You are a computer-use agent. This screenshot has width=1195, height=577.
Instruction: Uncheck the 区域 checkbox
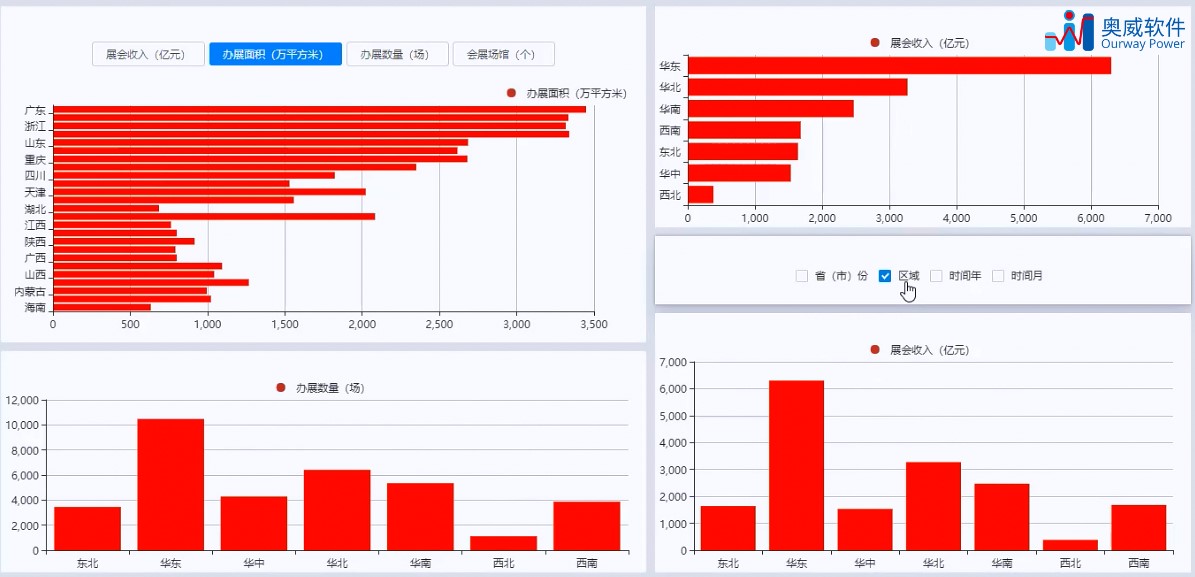point(885,276)
